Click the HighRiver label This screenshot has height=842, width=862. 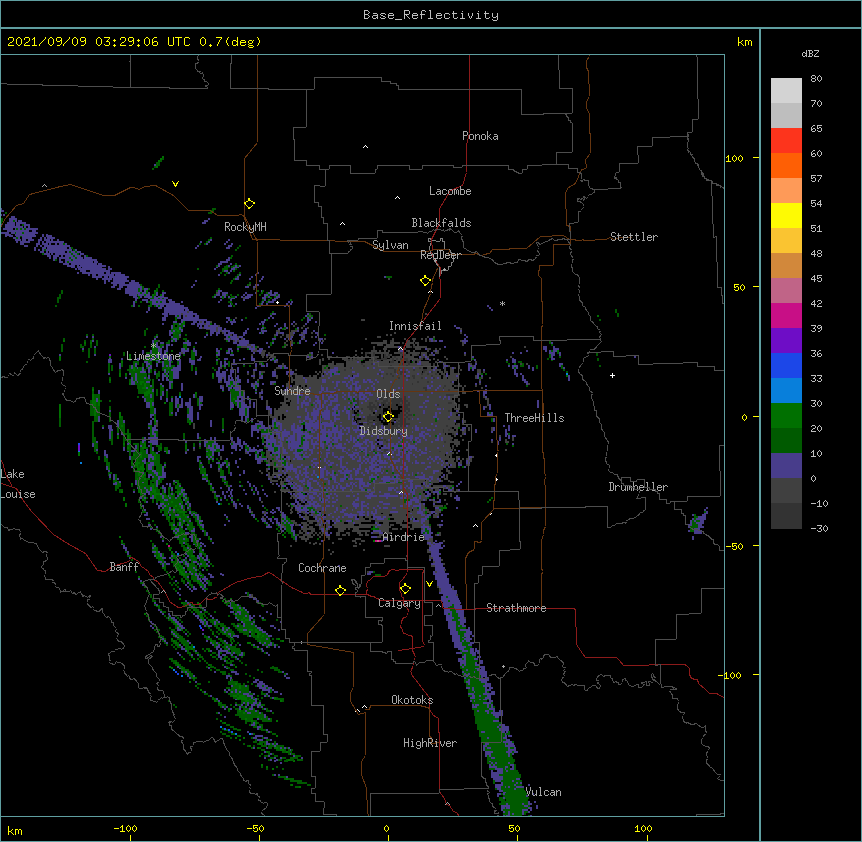click(430, 743)
